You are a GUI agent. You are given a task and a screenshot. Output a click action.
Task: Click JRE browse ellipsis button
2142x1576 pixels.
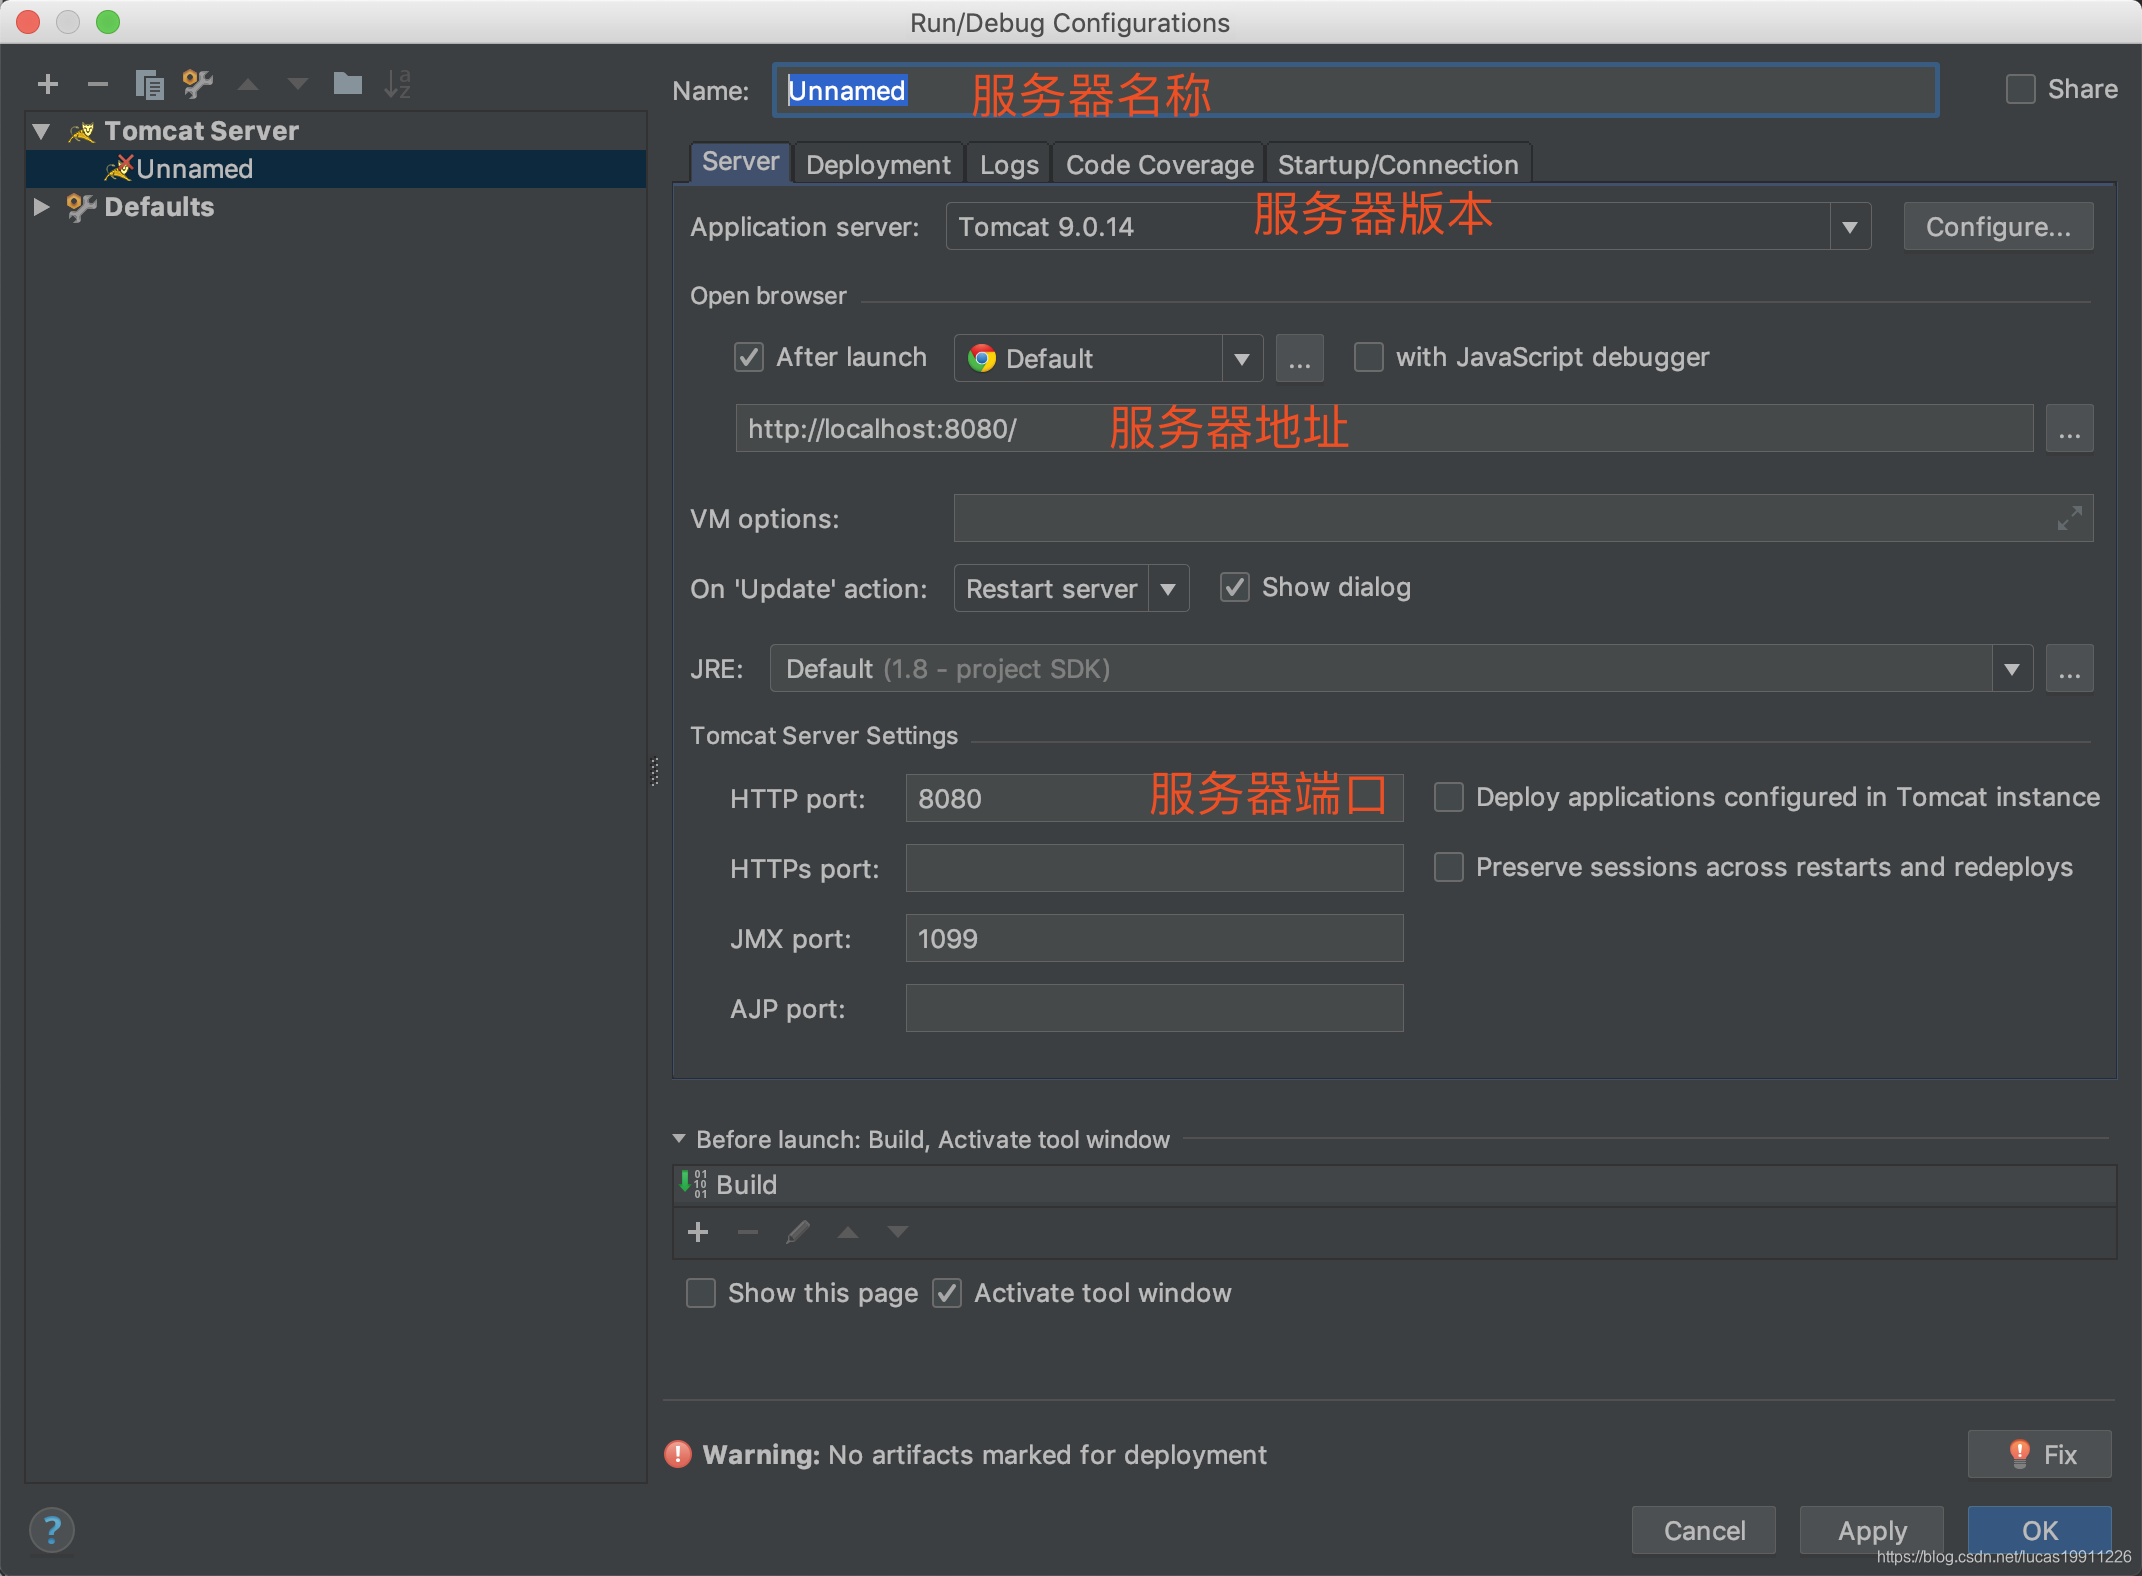2070,668
